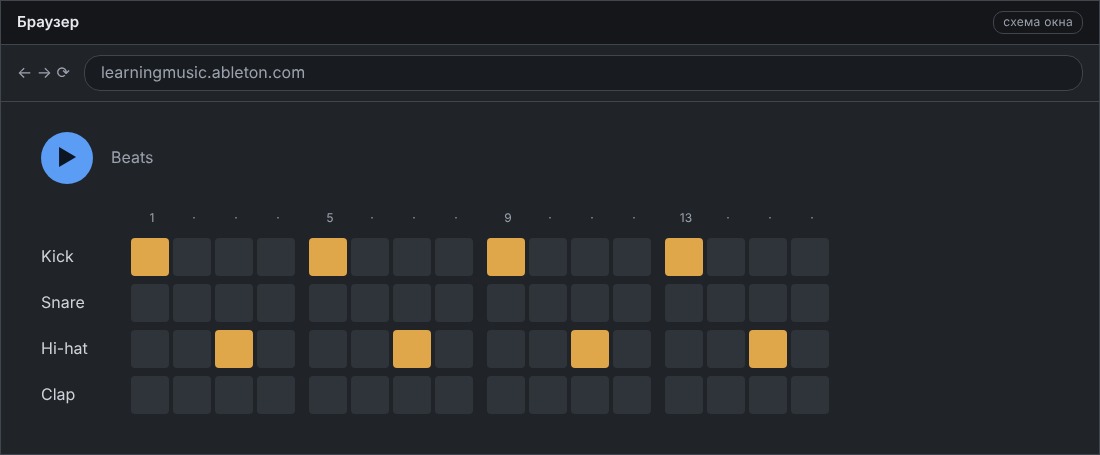Viewport: 1100px width, 455px height.
Task: Enable Snare on step 3
Action: click(234, 303)
